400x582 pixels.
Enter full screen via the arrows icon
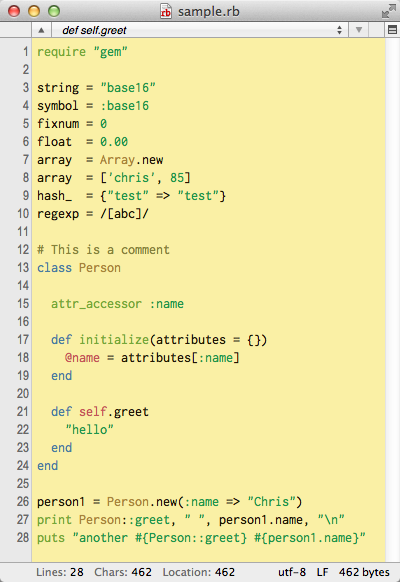pos(388,11)
